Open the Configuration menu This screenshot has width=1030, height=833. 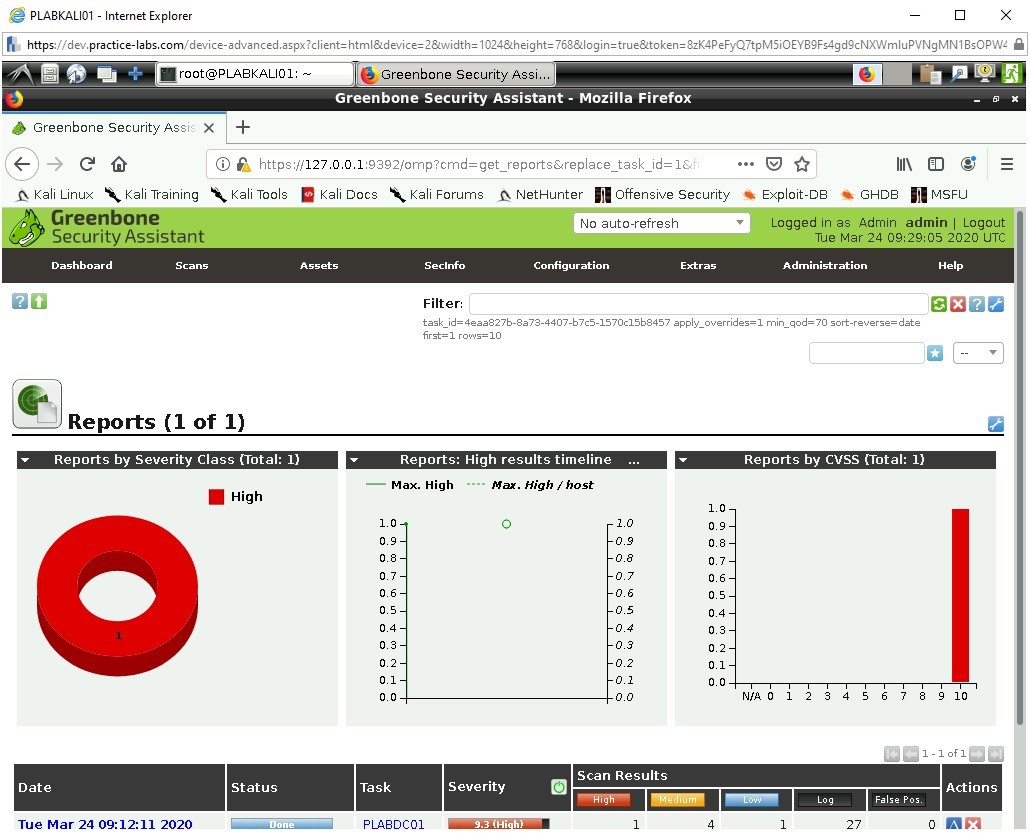click(571, 265)
